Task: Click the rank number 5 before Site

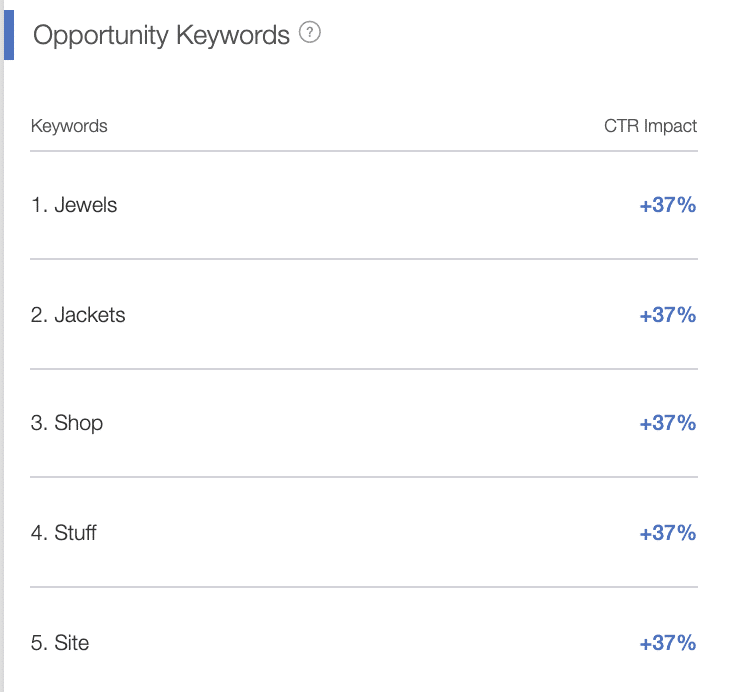Action: (x=39, y=643)
